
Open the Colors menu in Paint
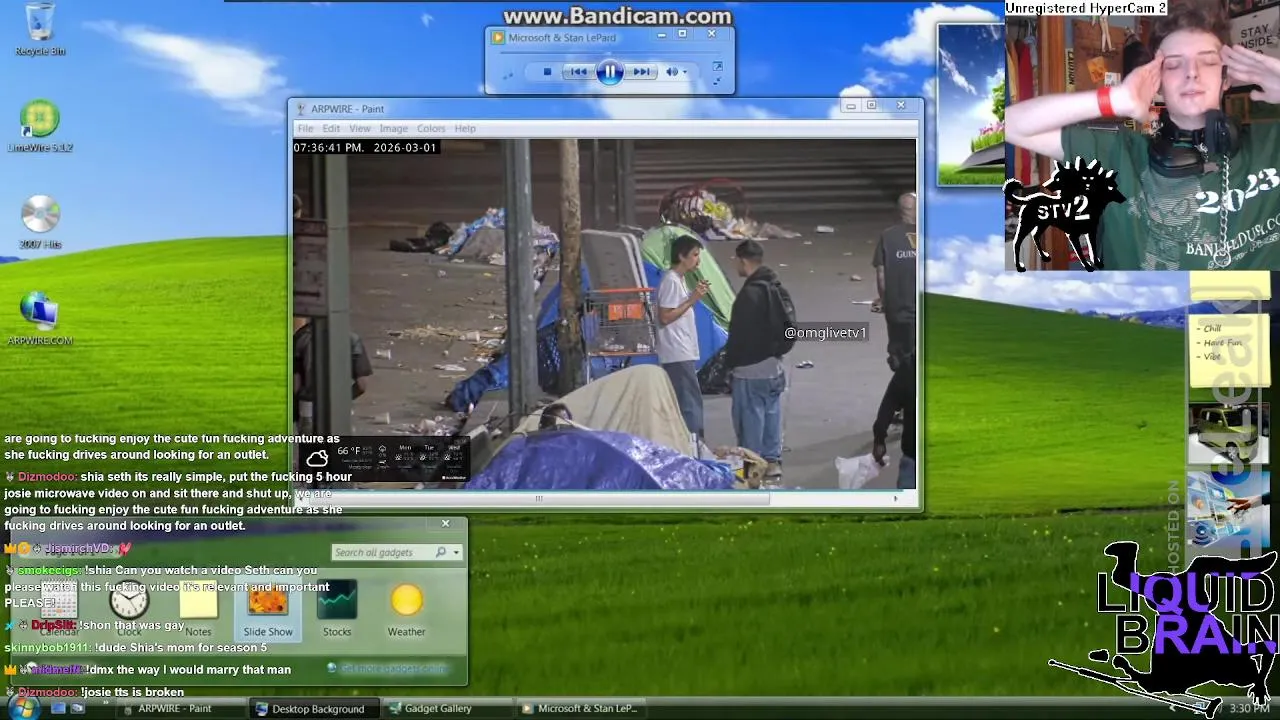[431, 129]
